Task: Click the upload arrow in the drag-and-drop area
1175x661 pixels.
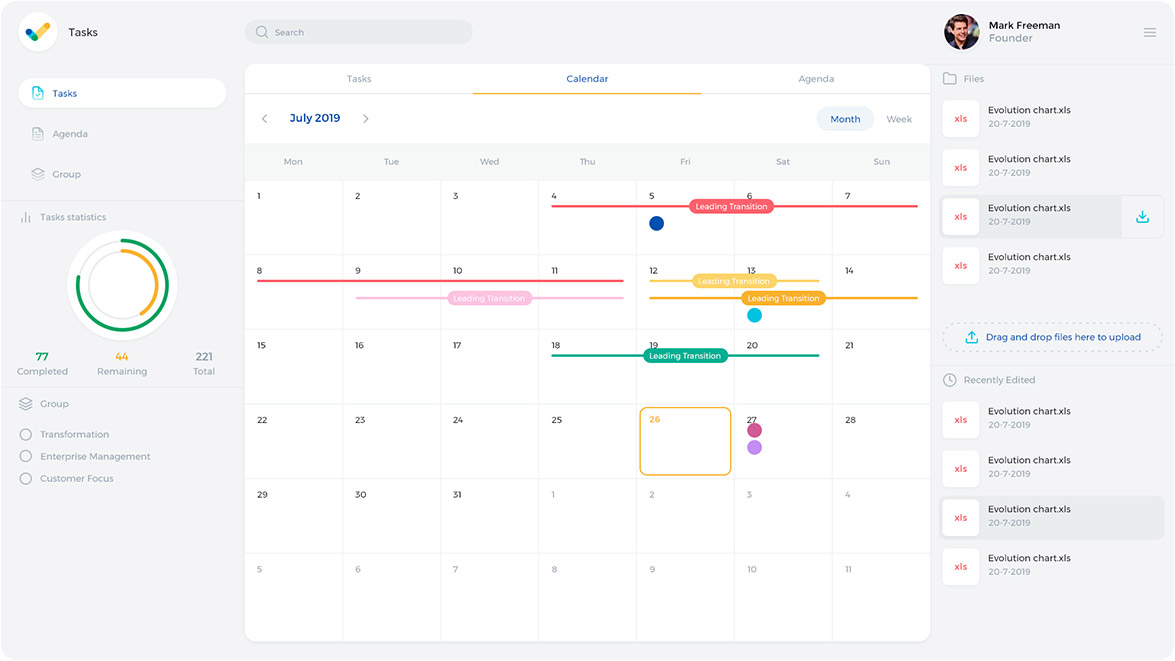Action: 971,337
